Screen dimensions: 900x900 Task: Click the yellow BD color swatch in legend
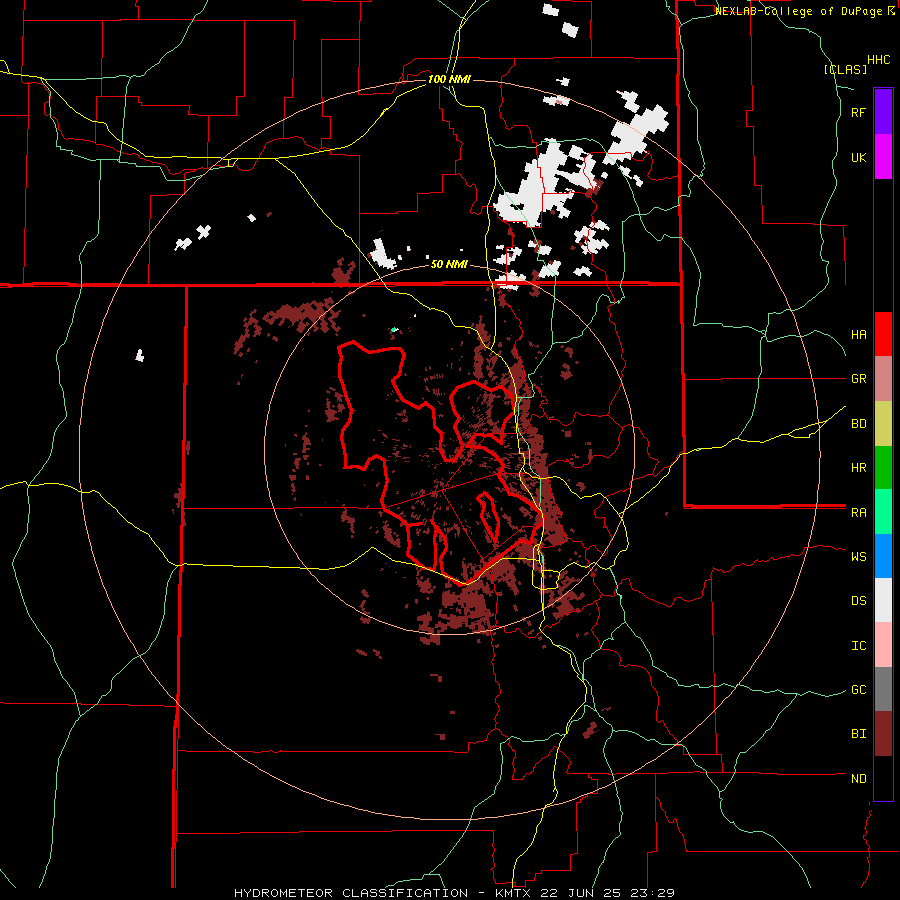(883, 424)
